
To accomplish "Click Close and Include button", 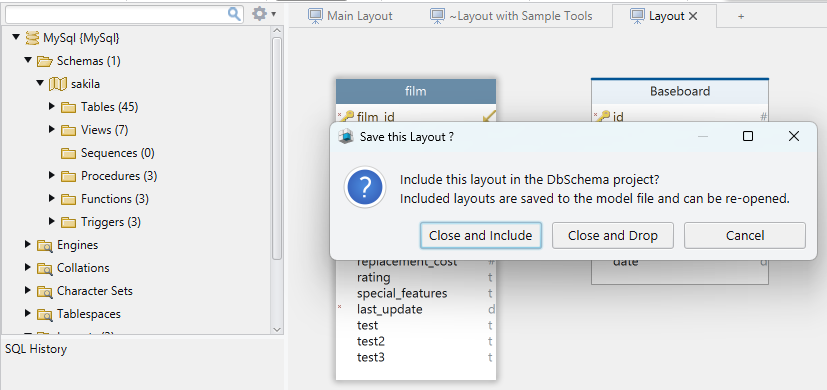I will (x=481, y=235).
